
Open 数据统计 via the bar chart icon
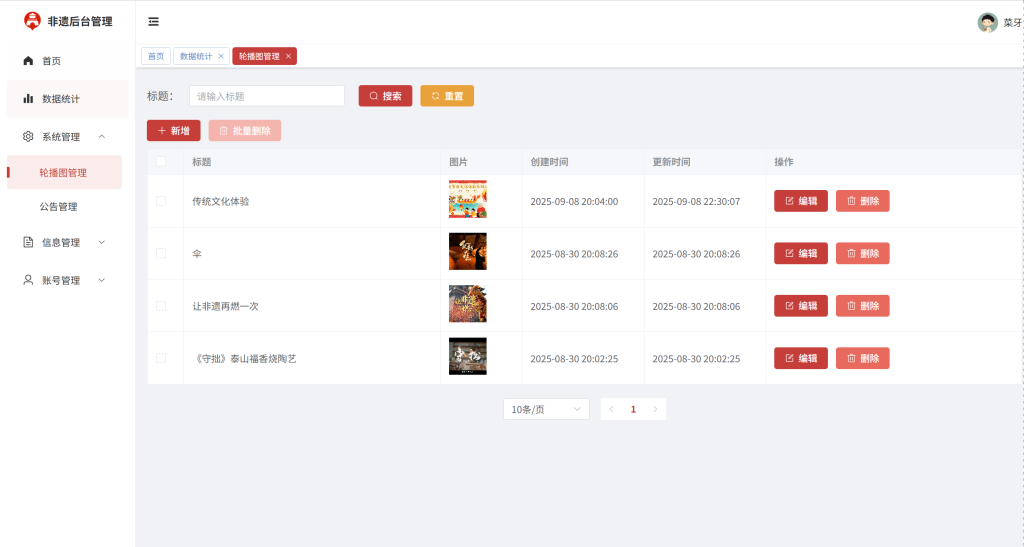(x=28, y=99)
